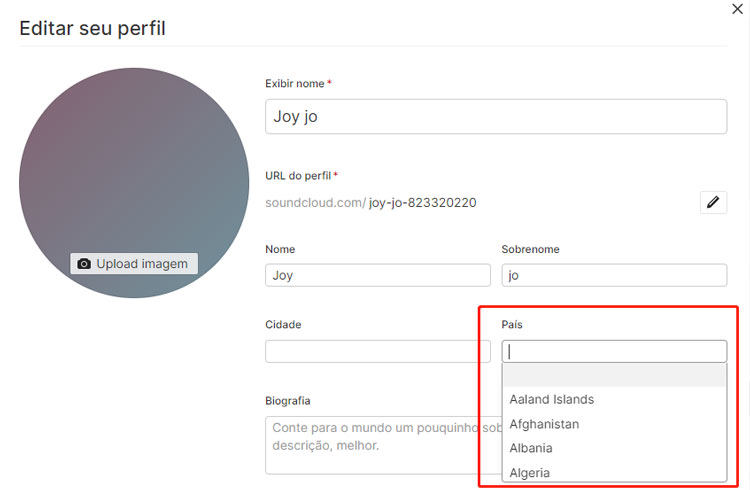Click the "País" label above dropdown
Viewport: 750px width, 490px height.
[512, 325]
